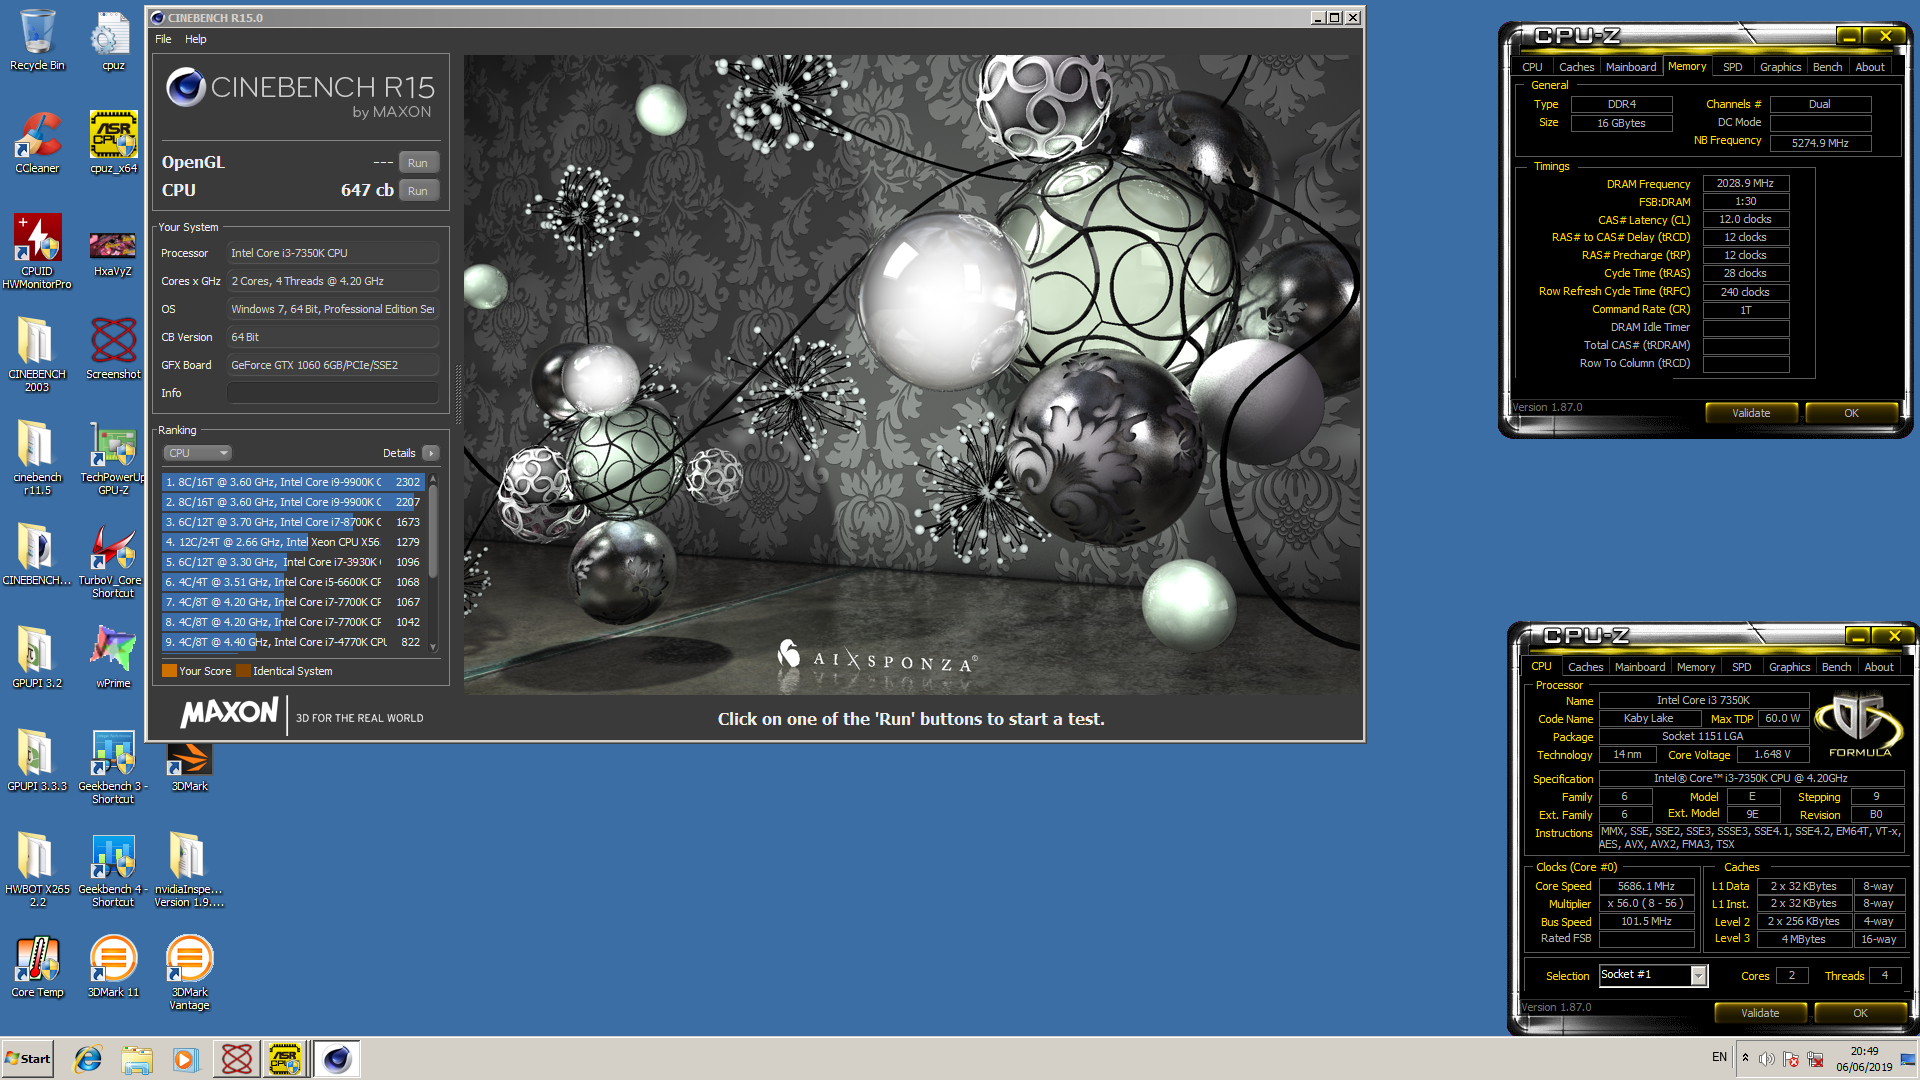The width and height of the screenshot is (1920, 1080).
Task: Open the cinebench r11.5 folder
Action: [x=37, y=457]
